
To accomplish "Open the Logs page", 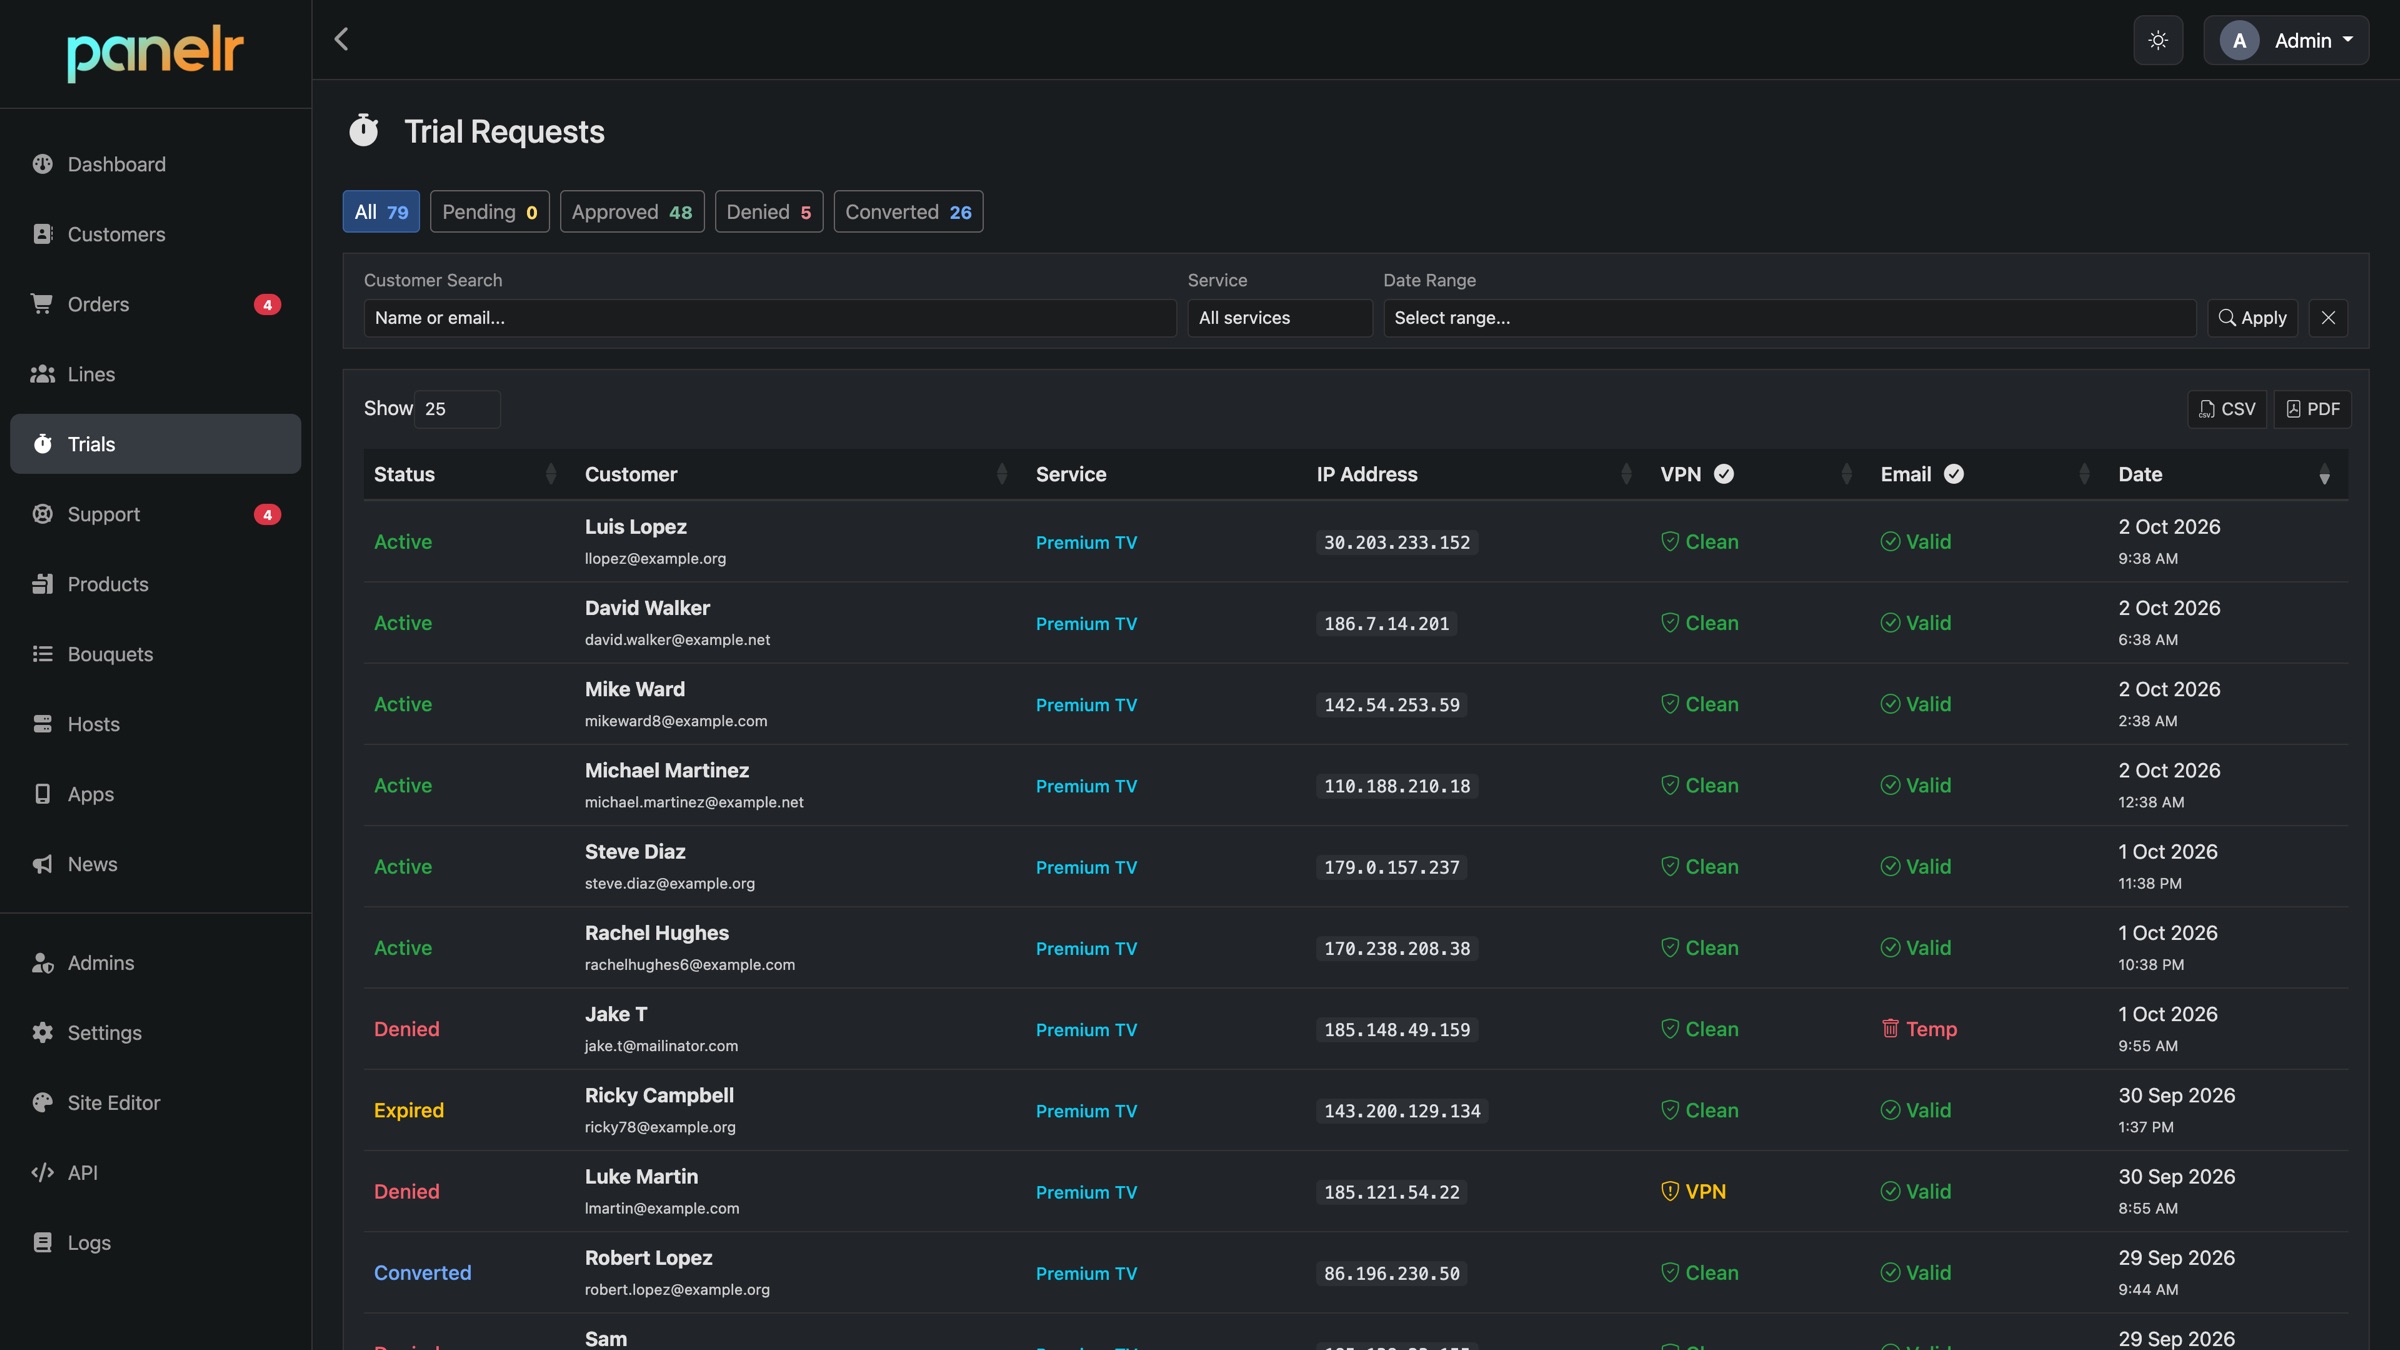I will tap(155, 1243).
